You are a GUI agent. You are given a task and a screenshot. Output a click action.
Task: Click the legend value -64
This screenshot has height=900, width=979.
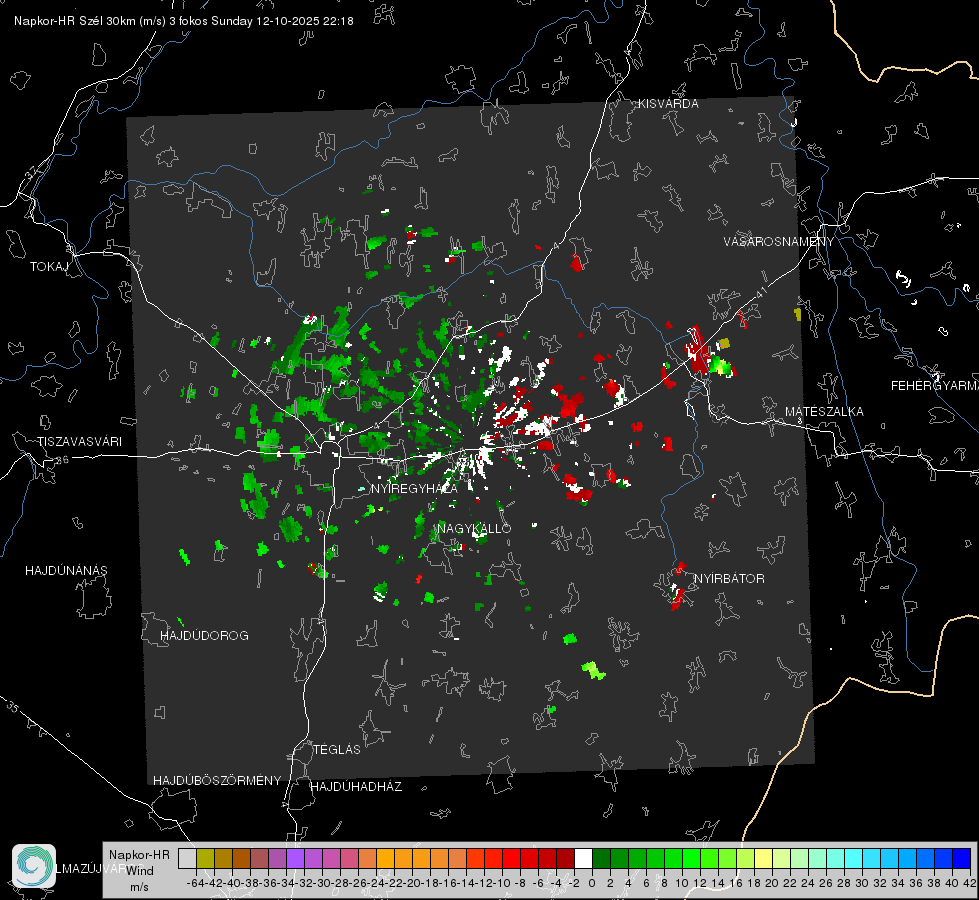196,883
